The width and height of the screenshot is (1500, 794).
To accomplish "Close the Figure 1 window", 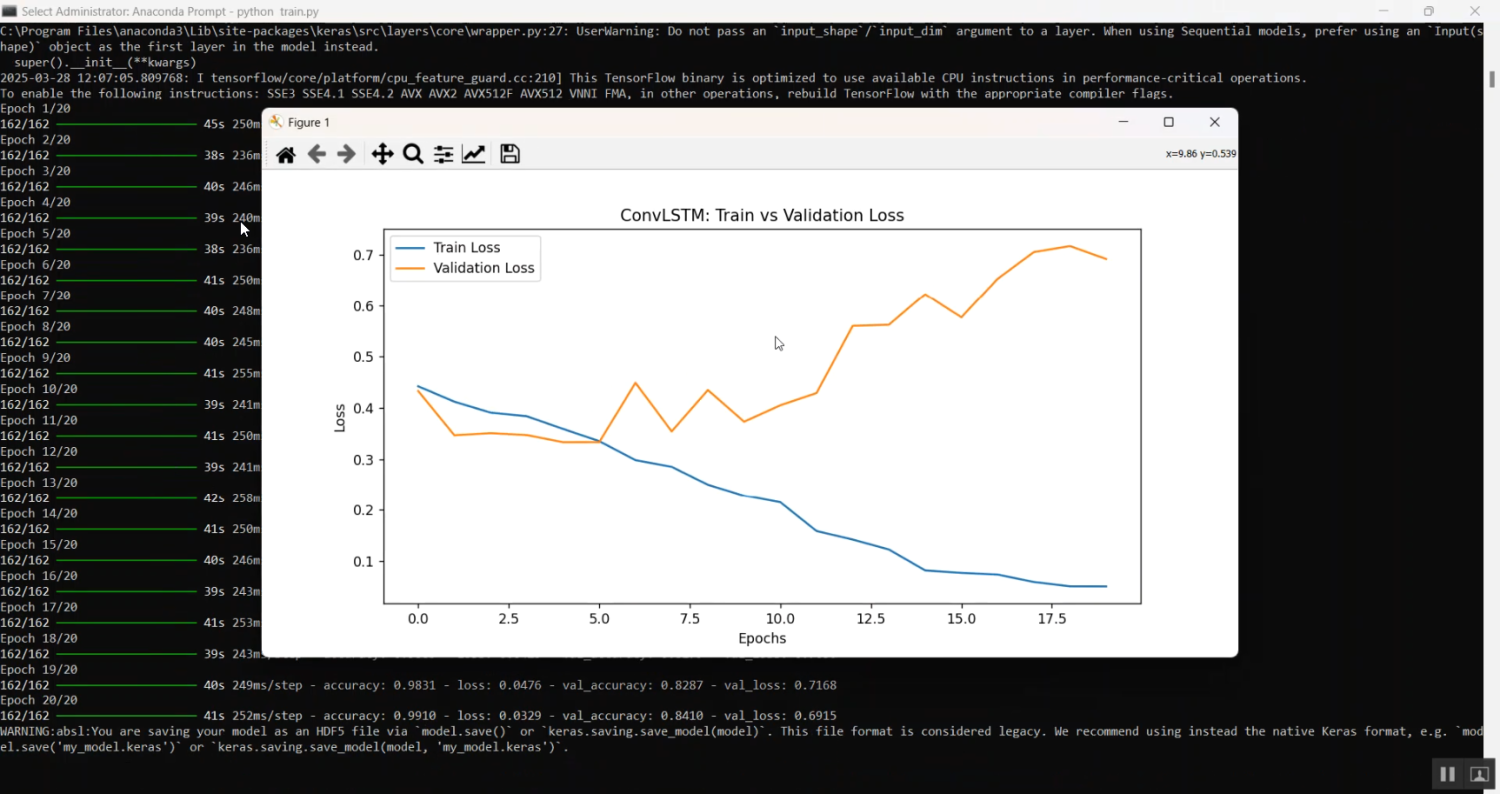I will click(1214, 122).
